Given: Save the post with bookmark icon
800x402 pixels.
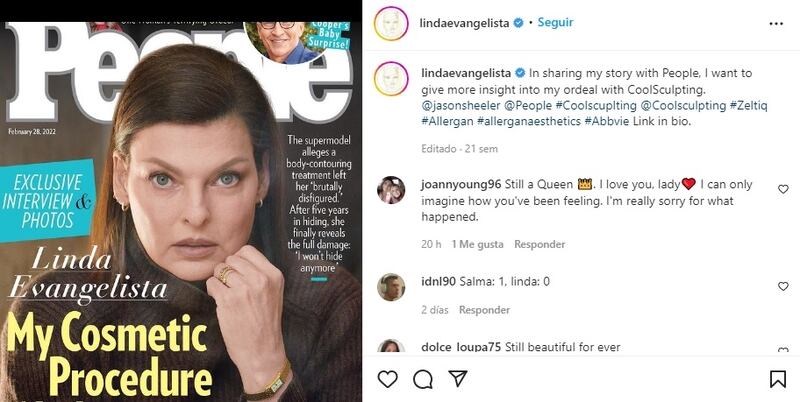Looking at the screenshot, I should pos(778,379).
